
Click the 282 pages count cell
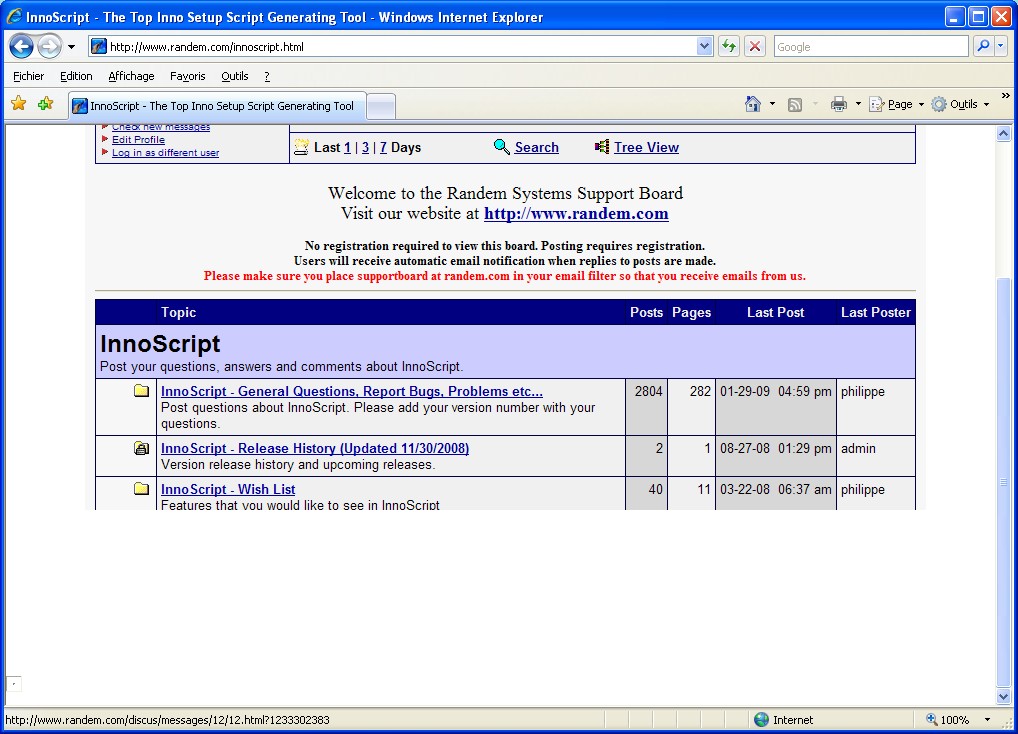pyautogui.click(x=691, y=407)
